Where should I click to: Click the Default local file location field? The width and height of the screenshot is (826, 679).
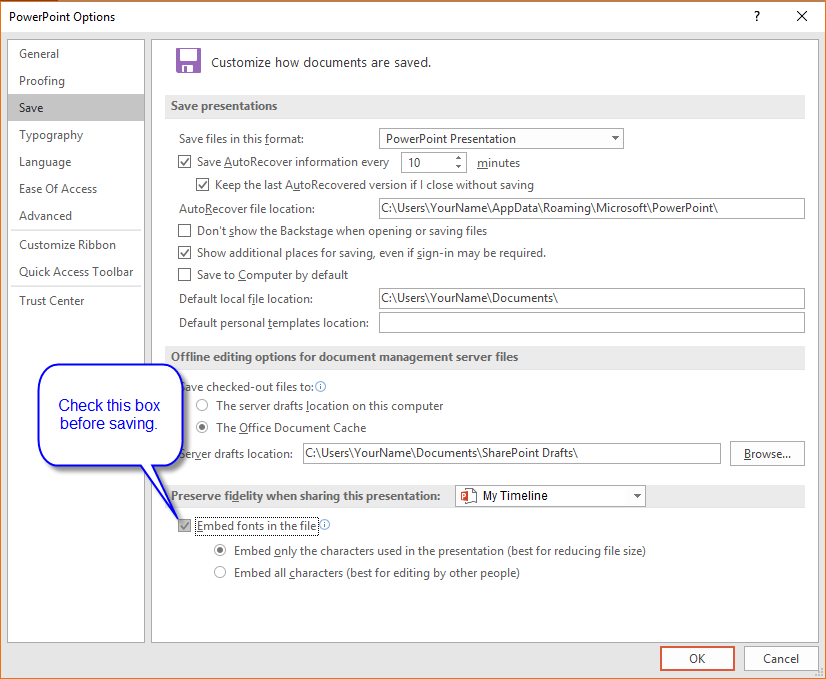click(592, 298)
